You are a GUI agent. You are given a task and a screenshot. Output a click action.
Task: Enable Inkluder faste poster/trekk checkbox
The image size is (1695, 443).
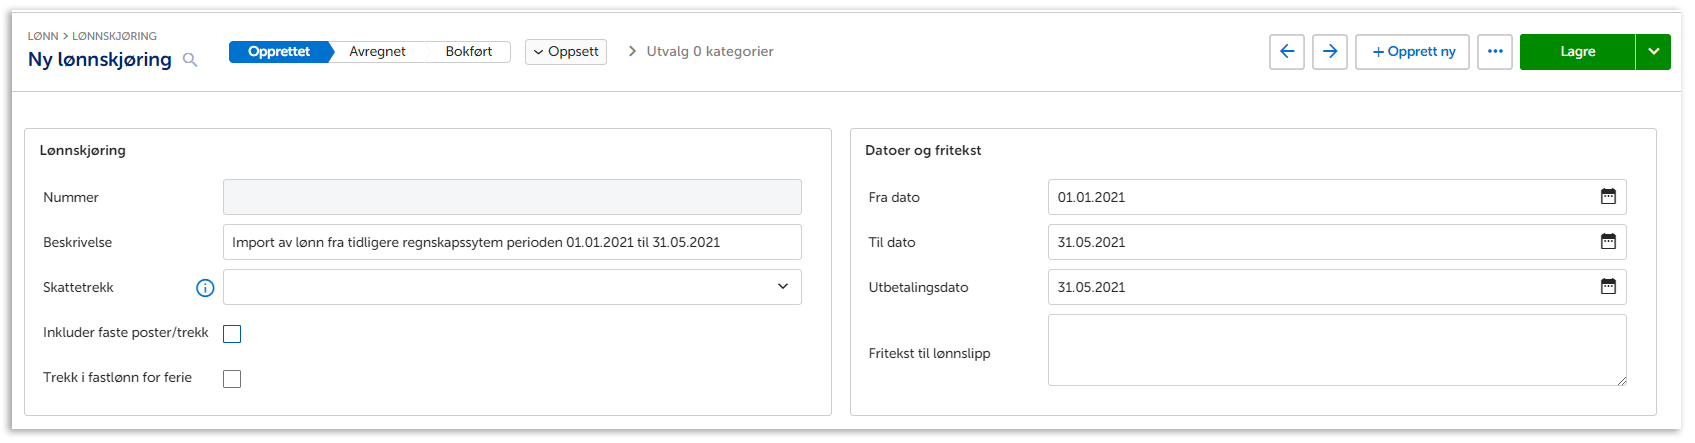(232, 334)
